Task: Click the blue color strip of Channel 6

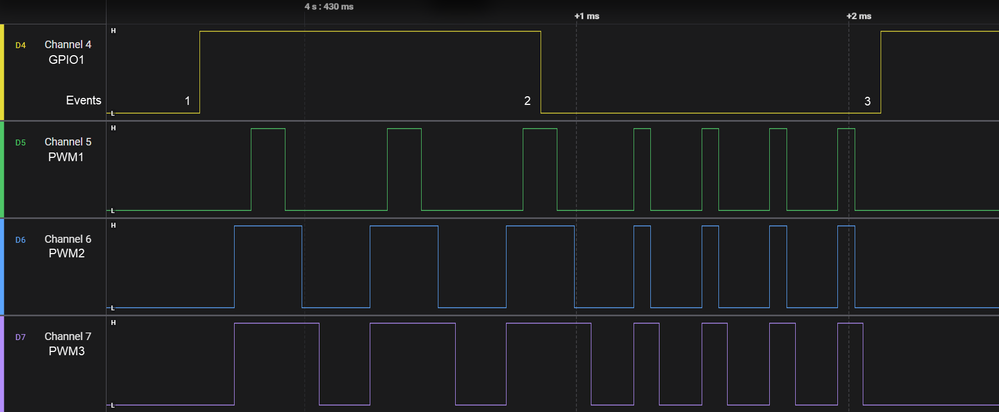Action: coord(2,267)
